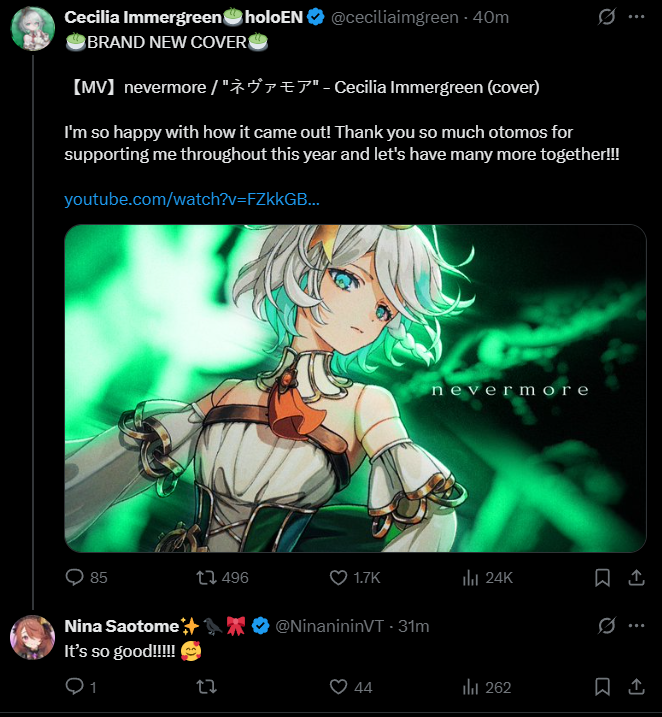Like Cecilia Immergreen's tweet
662x717 pixels.
[x=355, y=578]
